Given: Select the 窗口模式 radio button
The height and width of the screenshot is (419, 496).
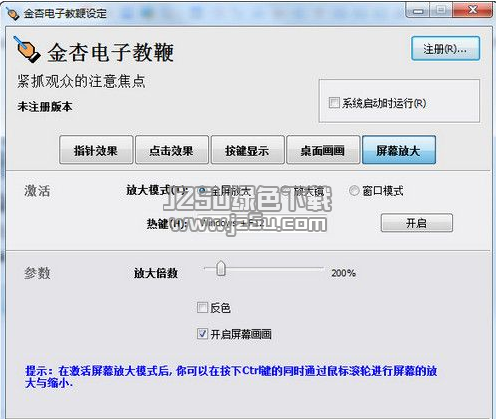Looking at the screenshot, I should [x=354, y=191].
